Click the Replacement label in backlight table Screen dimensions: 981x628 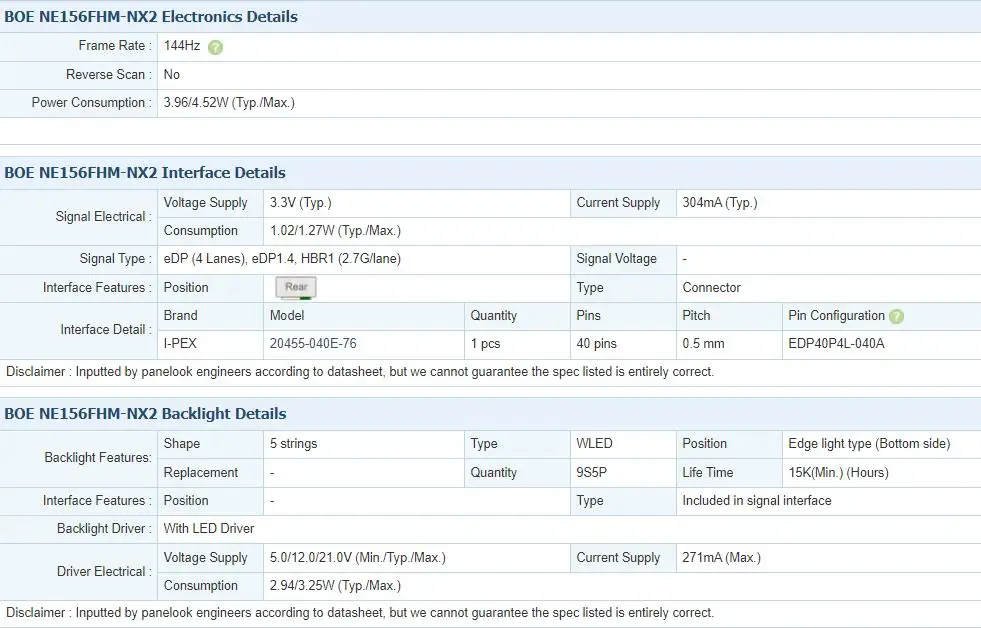point(201,472)
